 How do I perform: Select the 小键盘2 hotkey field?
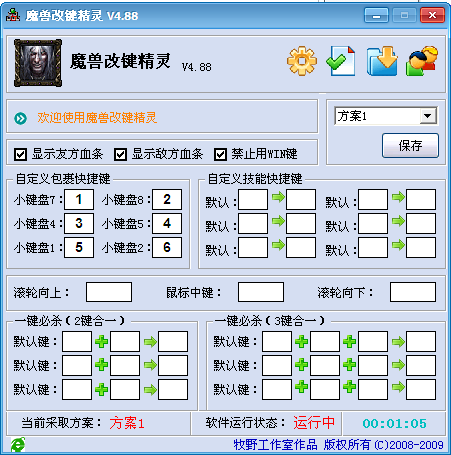click(167, 247)
